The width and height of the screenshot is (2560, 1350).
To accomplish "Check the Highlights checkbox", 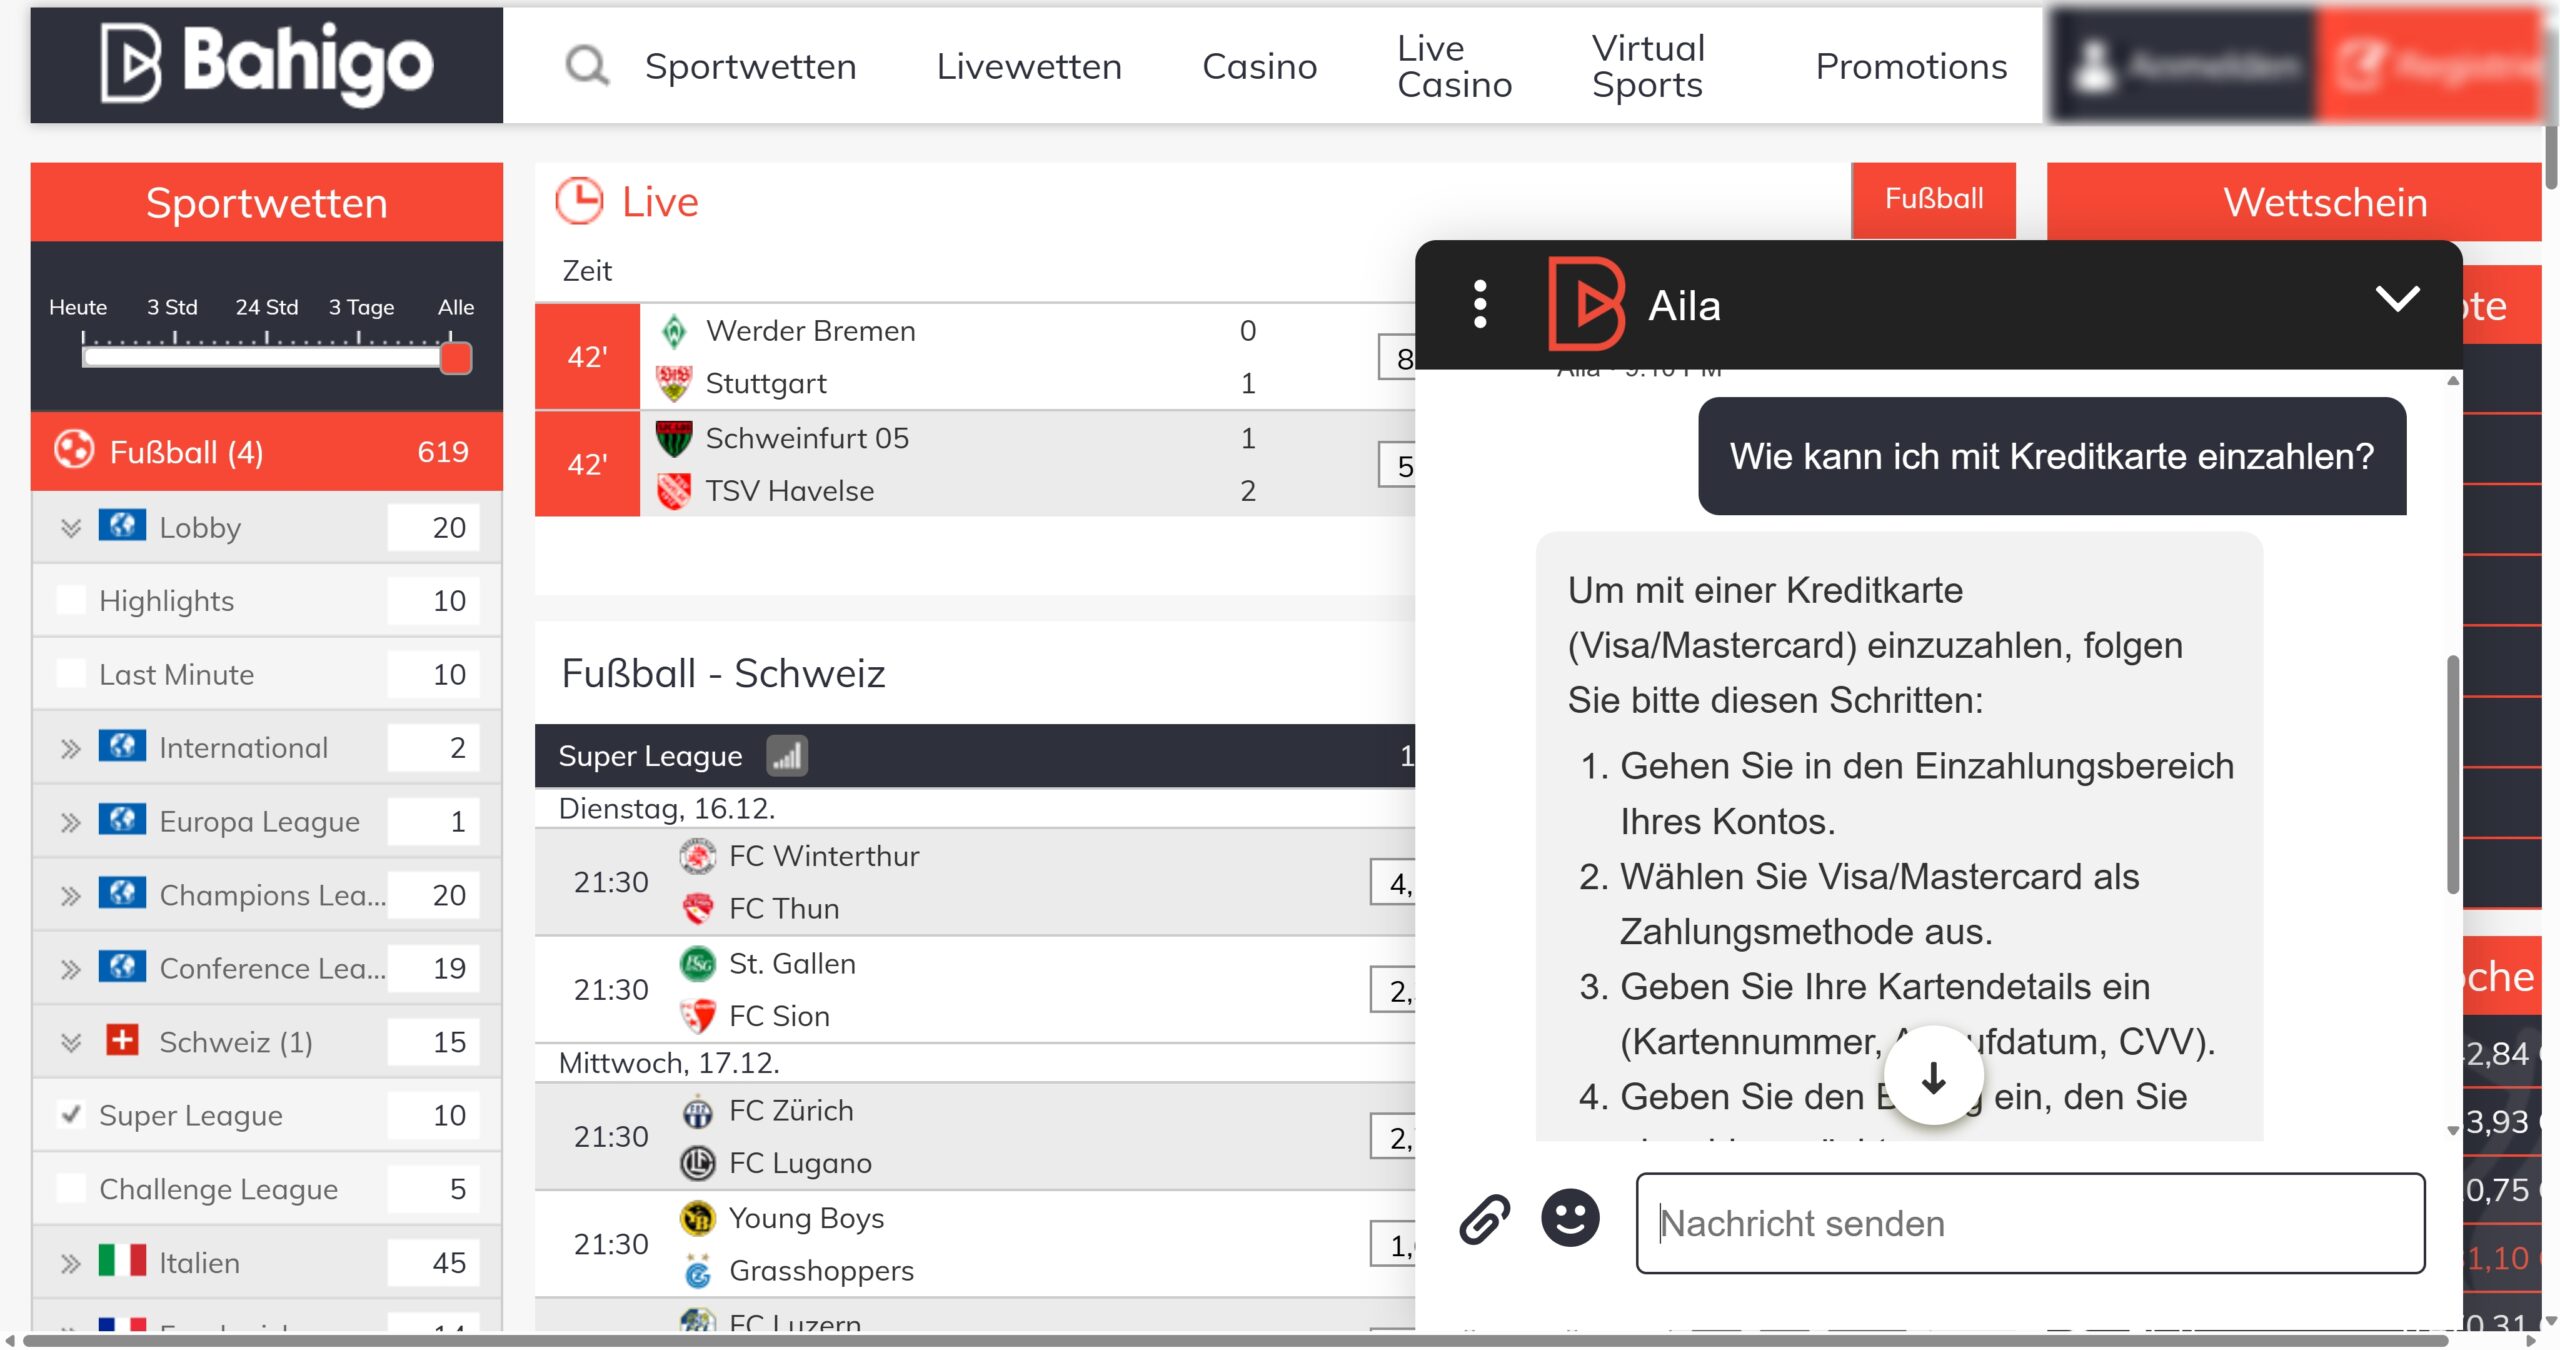I will [71, 600].
